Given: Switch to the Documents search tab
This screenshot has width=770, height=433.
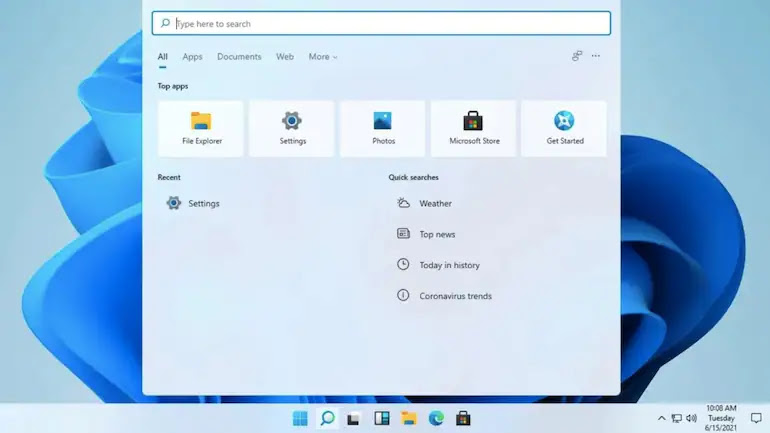Looking at the screenshot, I should [x=239, y=57].
